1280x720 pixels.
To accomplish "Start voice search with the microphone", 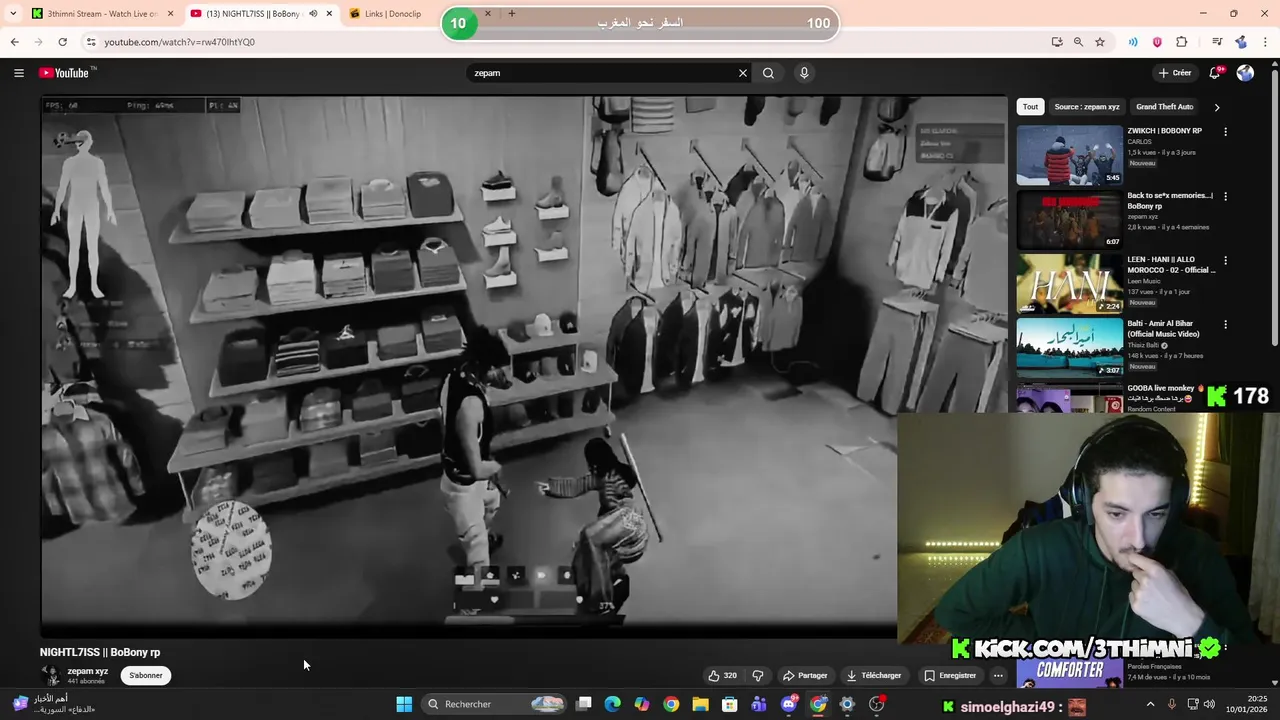I will tap(804, 73).
